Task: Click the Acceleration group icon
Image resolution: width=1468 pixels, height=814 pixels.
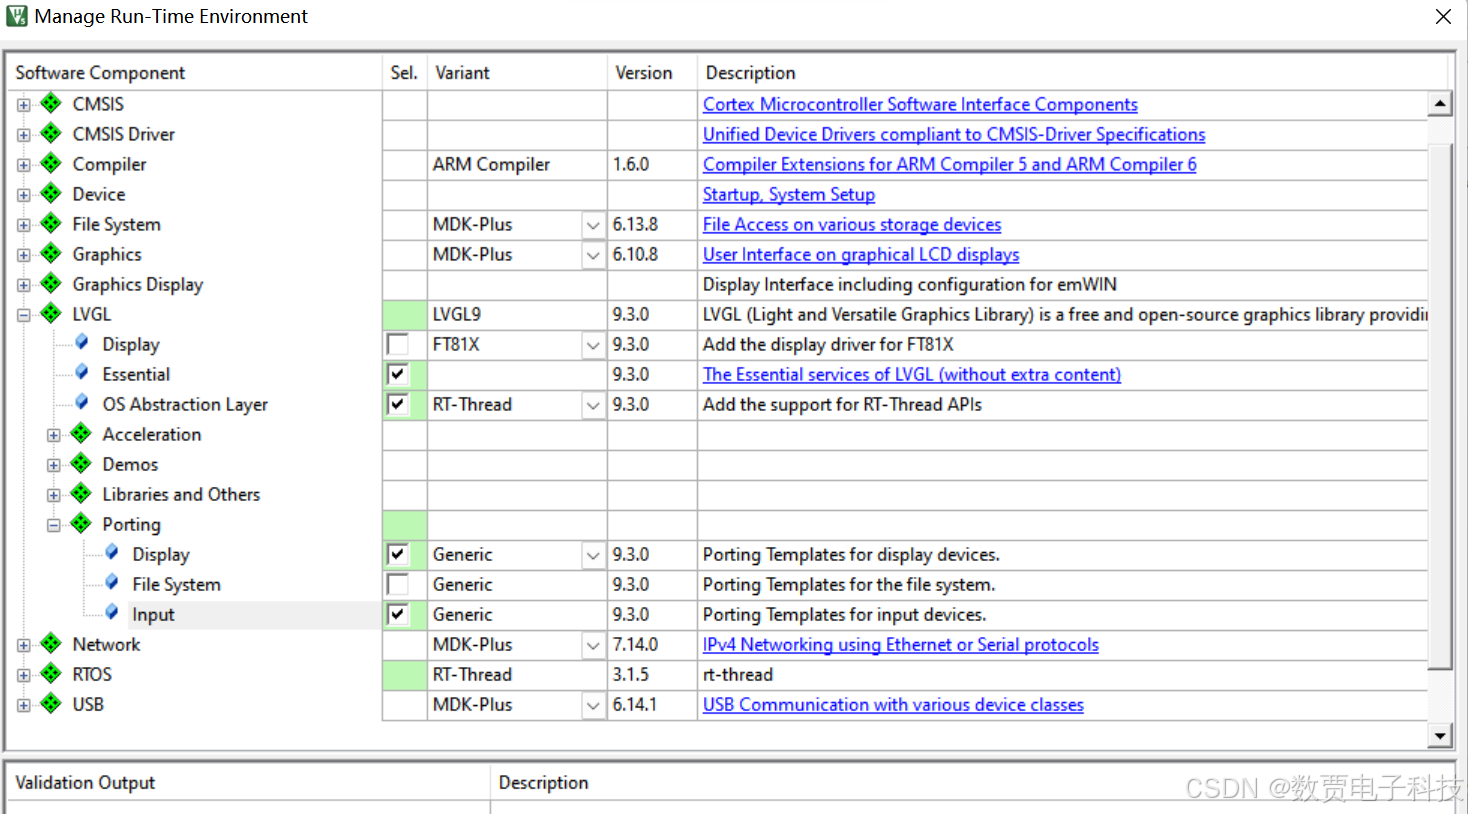Action: tap(81, 433)
